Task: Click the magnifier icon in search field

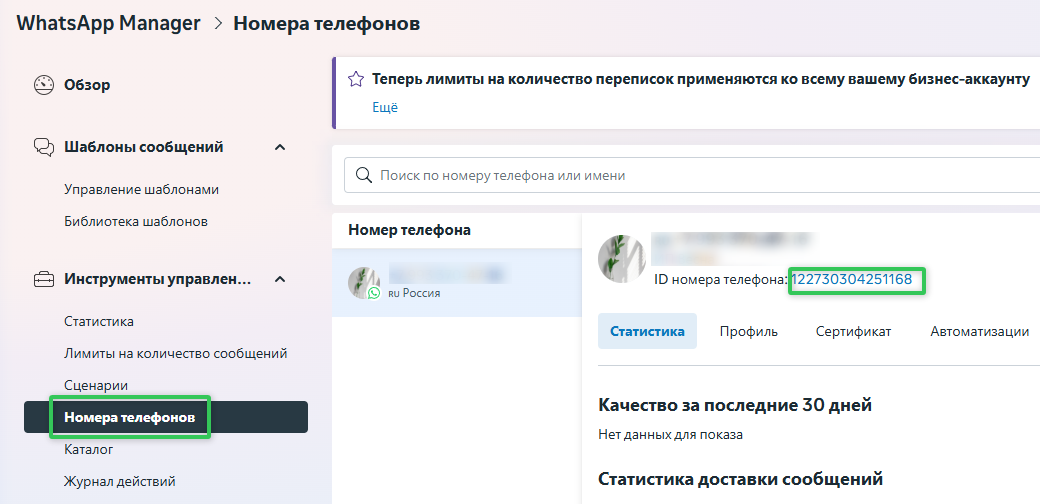Action: point(363,175)
